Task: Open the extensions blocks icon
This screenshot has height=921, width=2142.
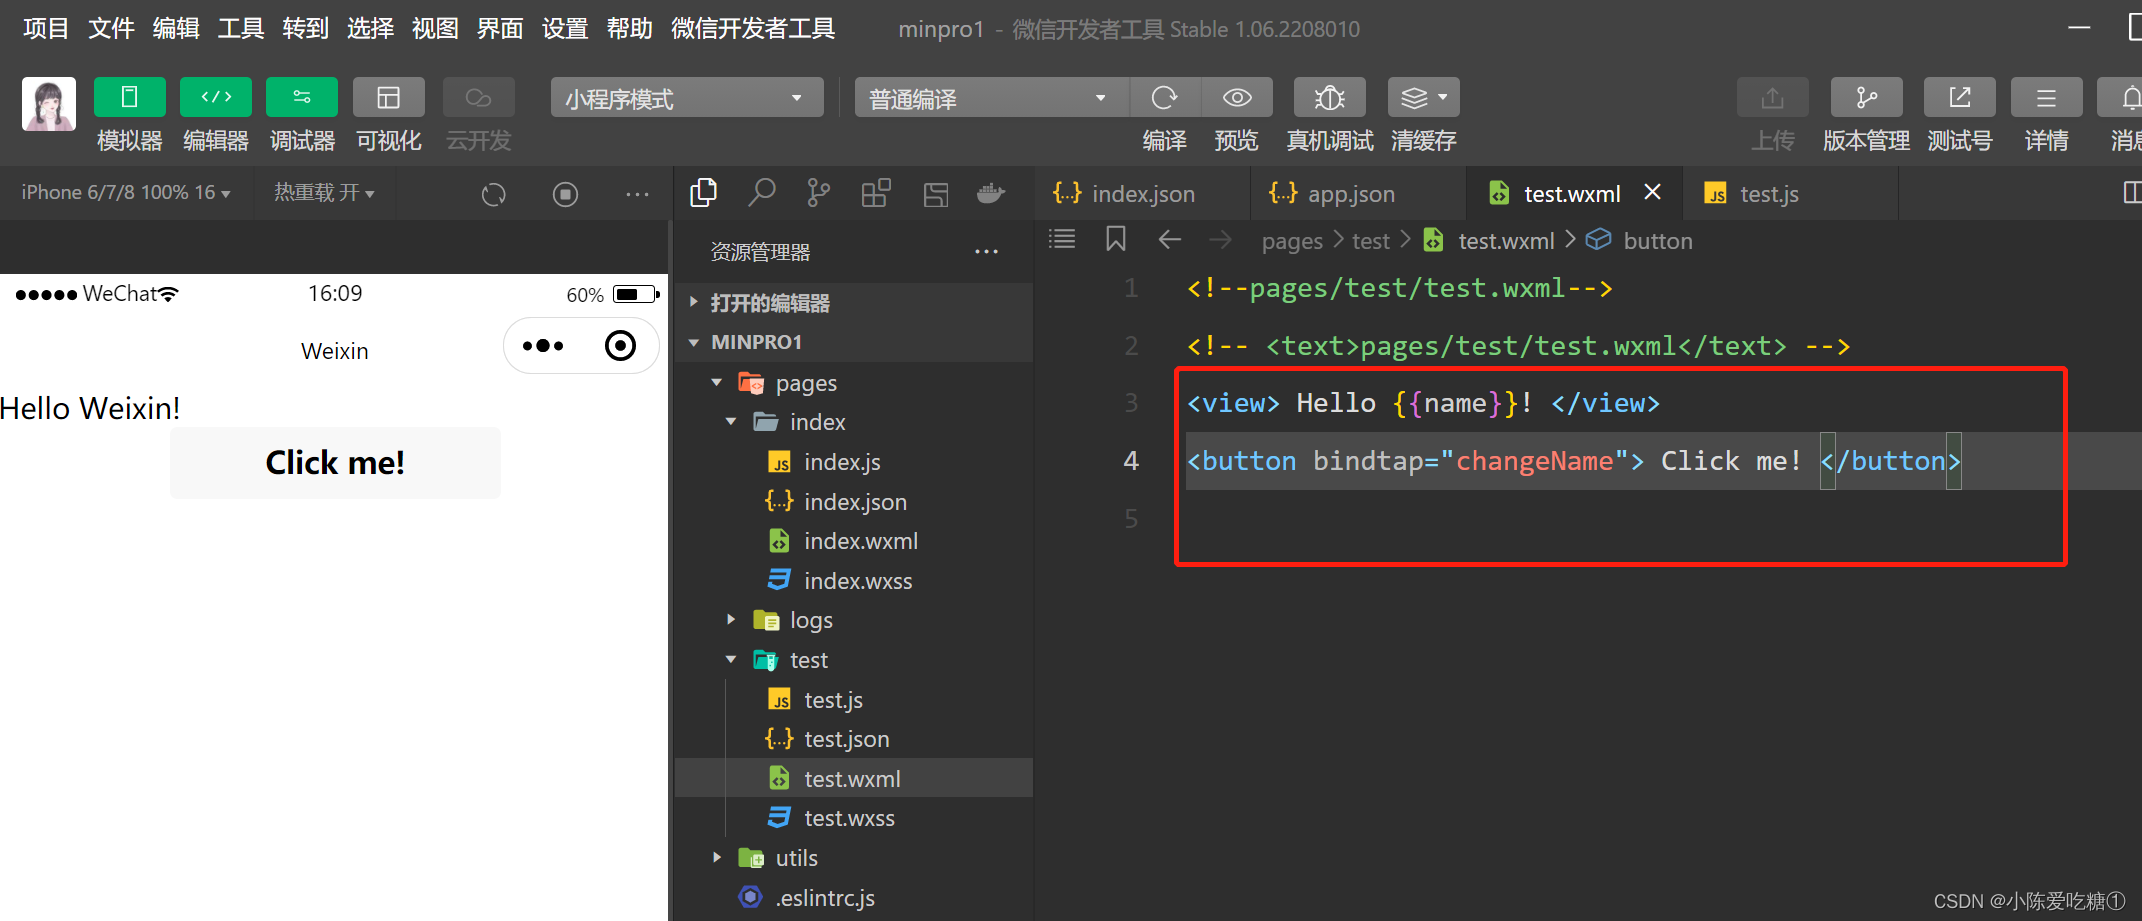Action: click(x=876, y=193)
